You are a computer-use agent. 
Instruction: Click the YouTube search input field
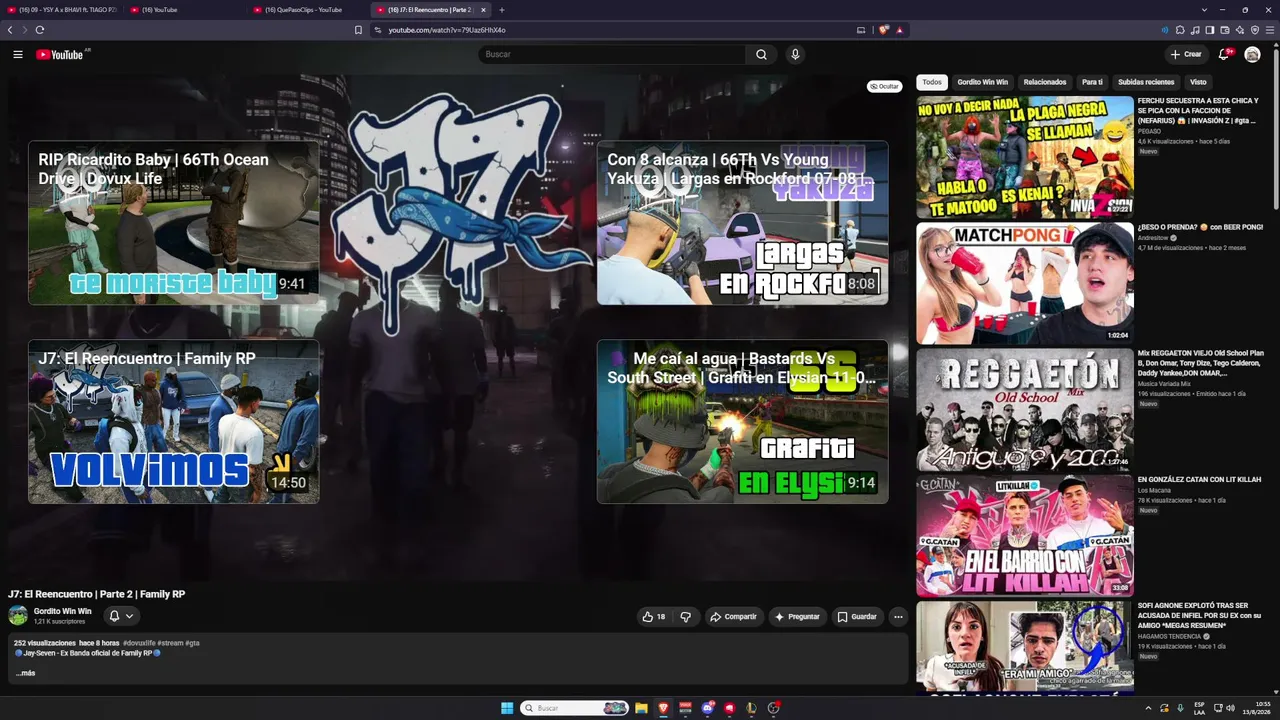click(x=612, y=55)
